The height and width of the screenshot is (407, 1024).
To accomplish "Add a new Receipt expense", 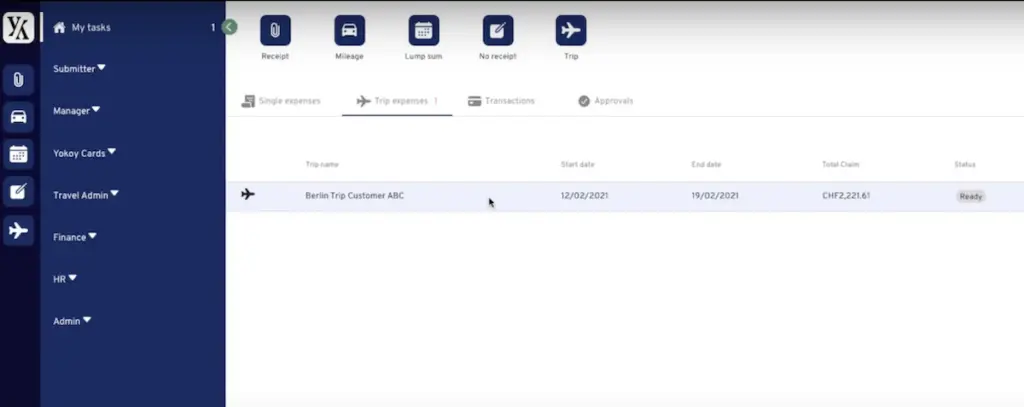I will pos(276,31).
